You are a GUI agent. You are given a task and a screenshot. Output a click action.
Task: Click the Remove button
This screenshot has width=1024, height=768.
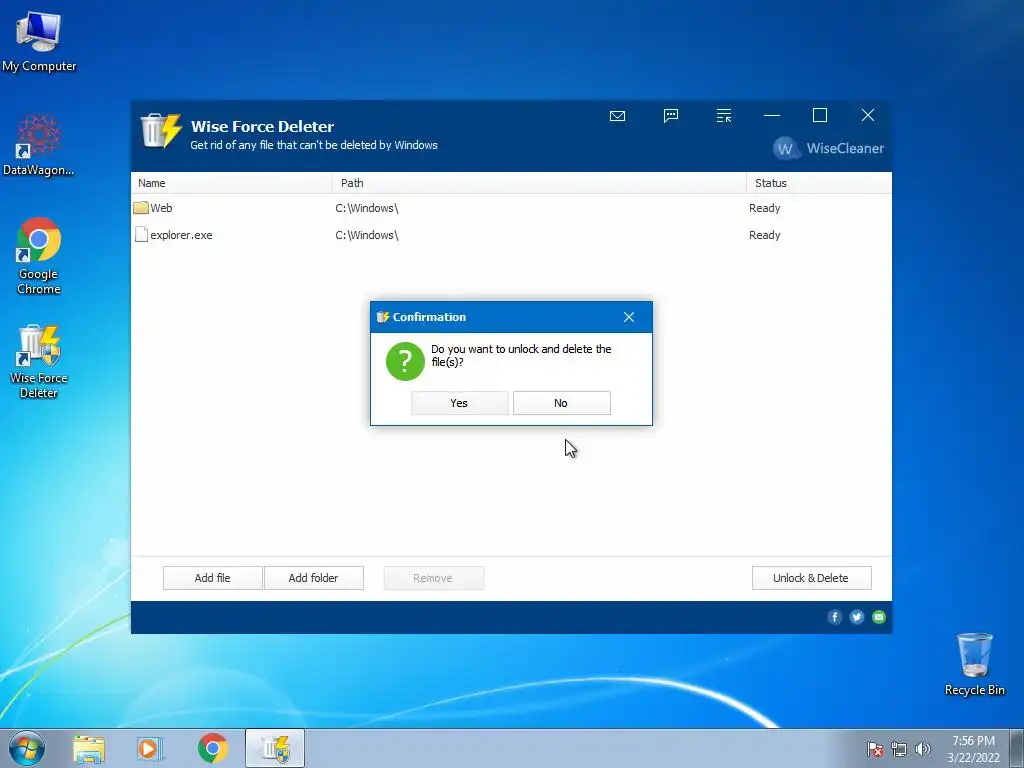pos(433,578)
